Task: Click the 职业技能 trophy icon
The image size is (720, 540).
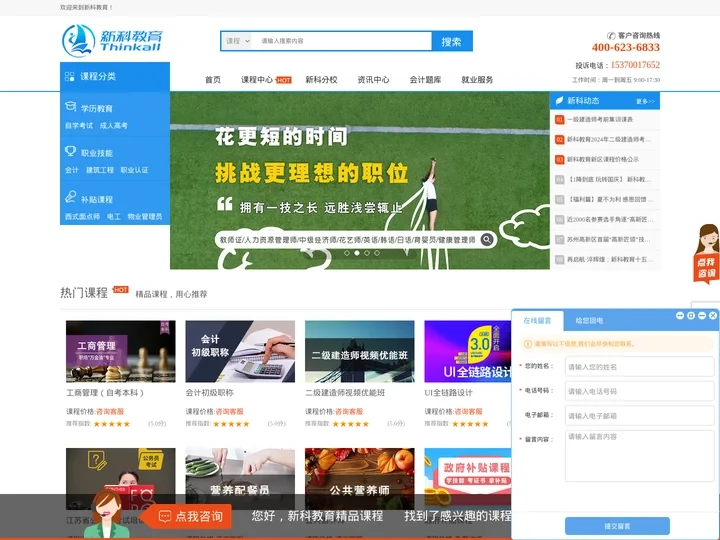Action: 70,151
